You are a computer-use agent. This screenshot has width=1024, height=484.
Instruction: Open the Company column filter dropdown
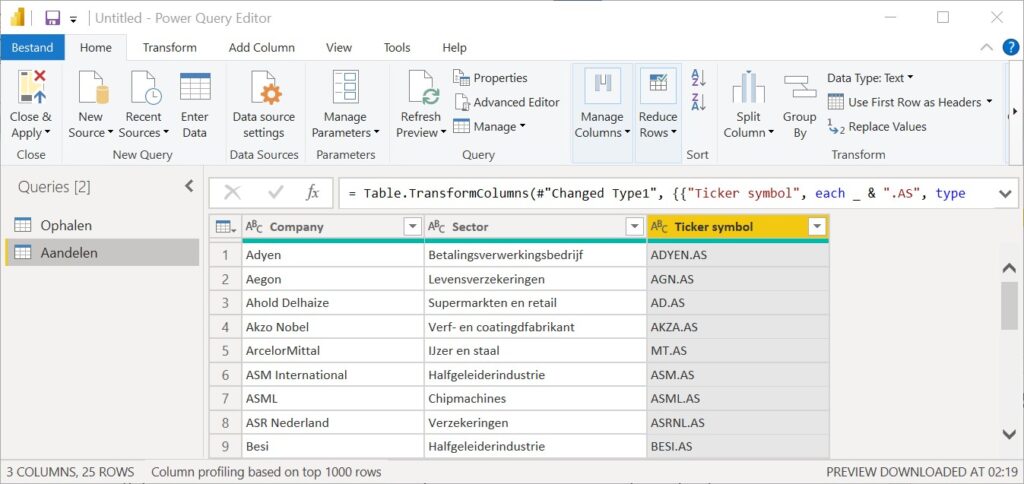[412, 227]
